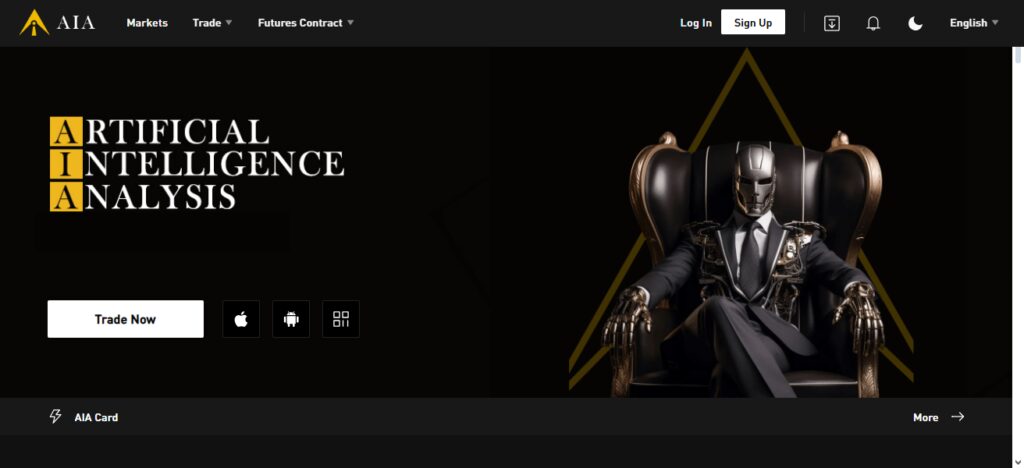
Task: Open the download icon in the header
Action: [831, 23]
